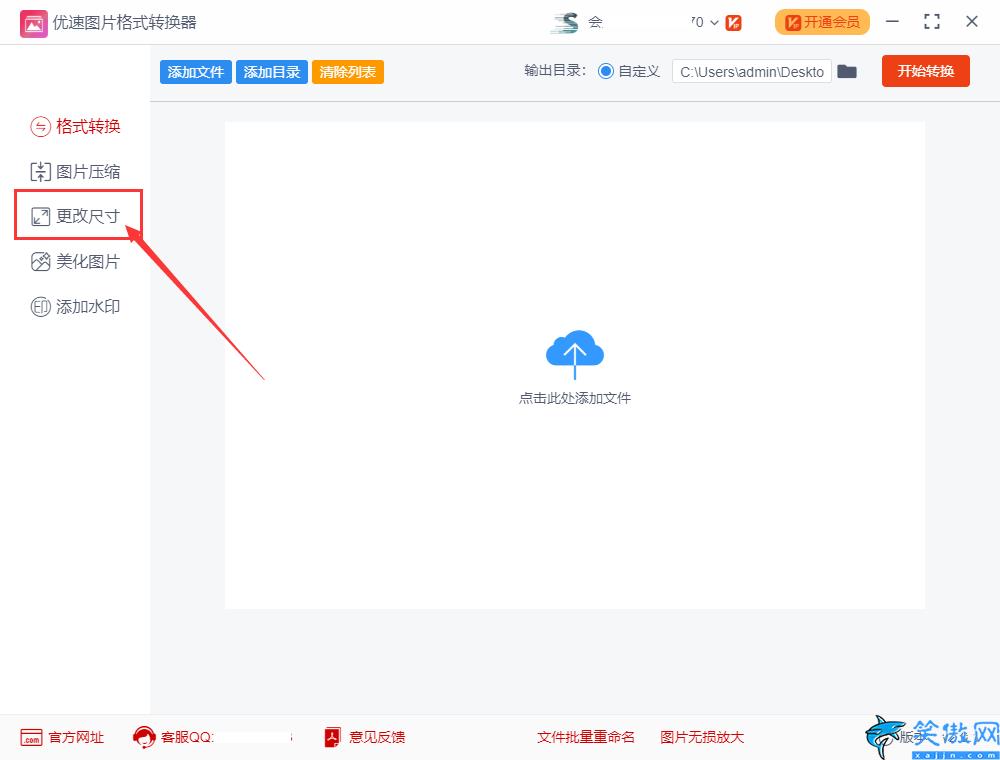Screen dimensions: 1000x760
Task: Click the cloud upload icon
Action: (575, 354)
